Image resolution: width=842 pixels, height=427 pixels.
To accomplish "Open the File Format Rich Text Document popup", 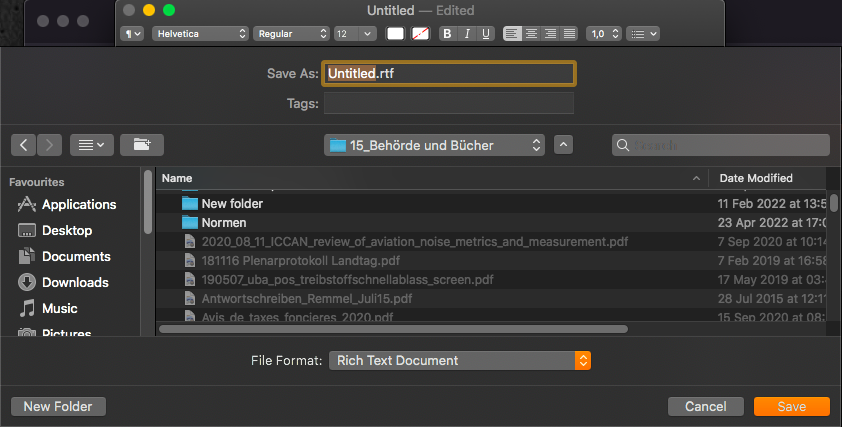I will pos(460,360).
